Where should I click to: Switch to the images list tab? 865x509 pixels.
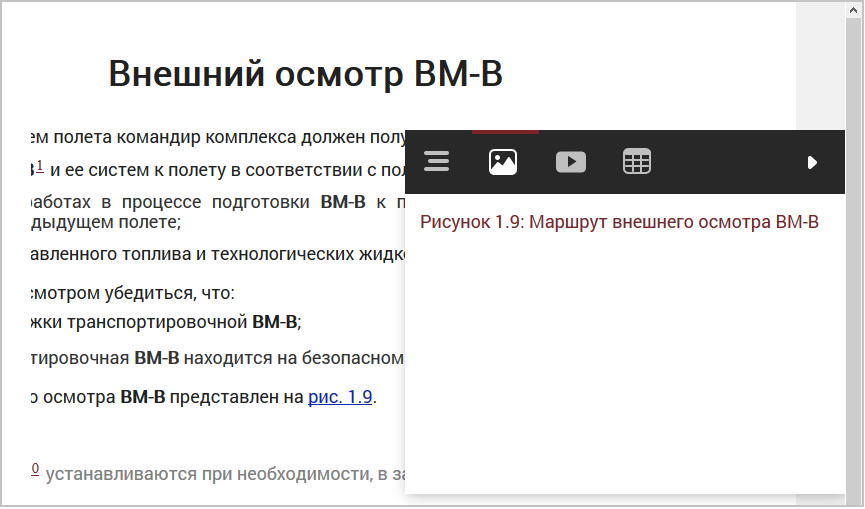coord(503,162)
